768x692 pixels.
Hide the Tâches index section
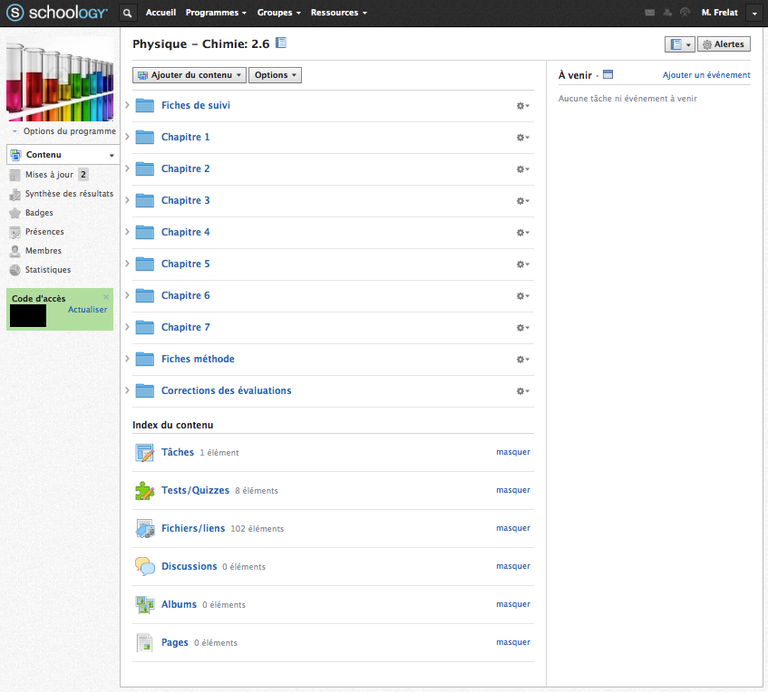click(513, 452)
